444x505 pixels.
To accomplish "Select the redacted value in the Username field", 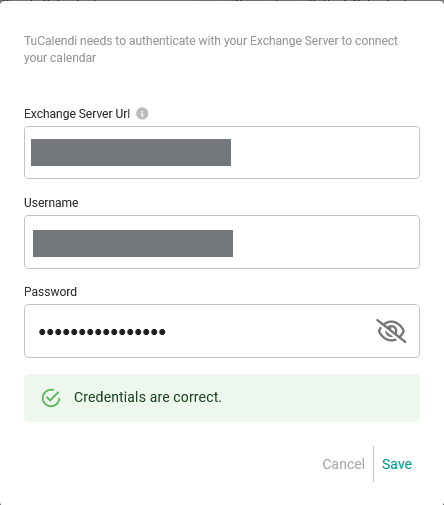I will pyautogui.click(x=133, y=243).
